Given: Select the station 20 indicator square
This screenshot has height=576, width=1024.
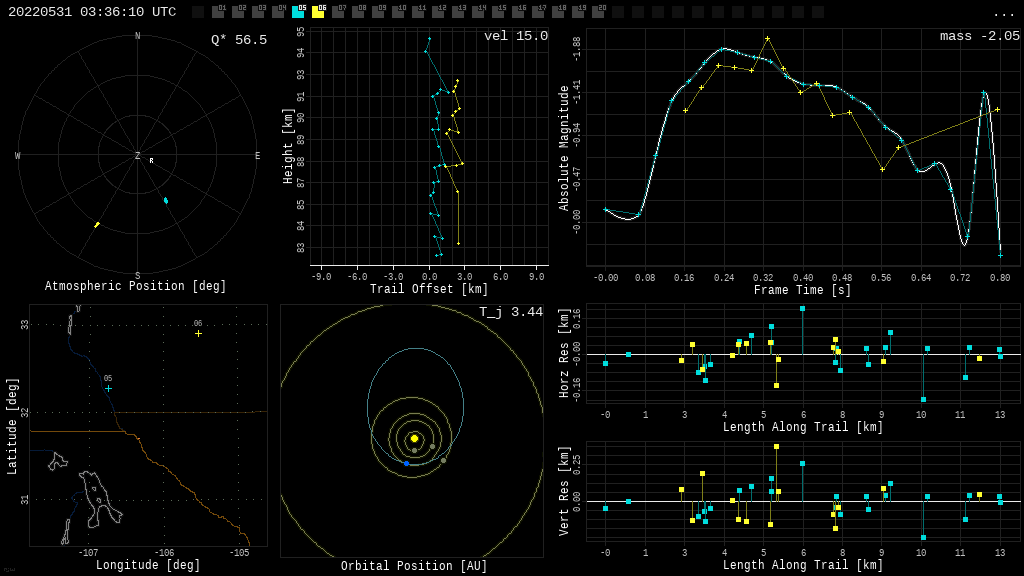Looking at the screenshot, I should click(x=598, y=12).
